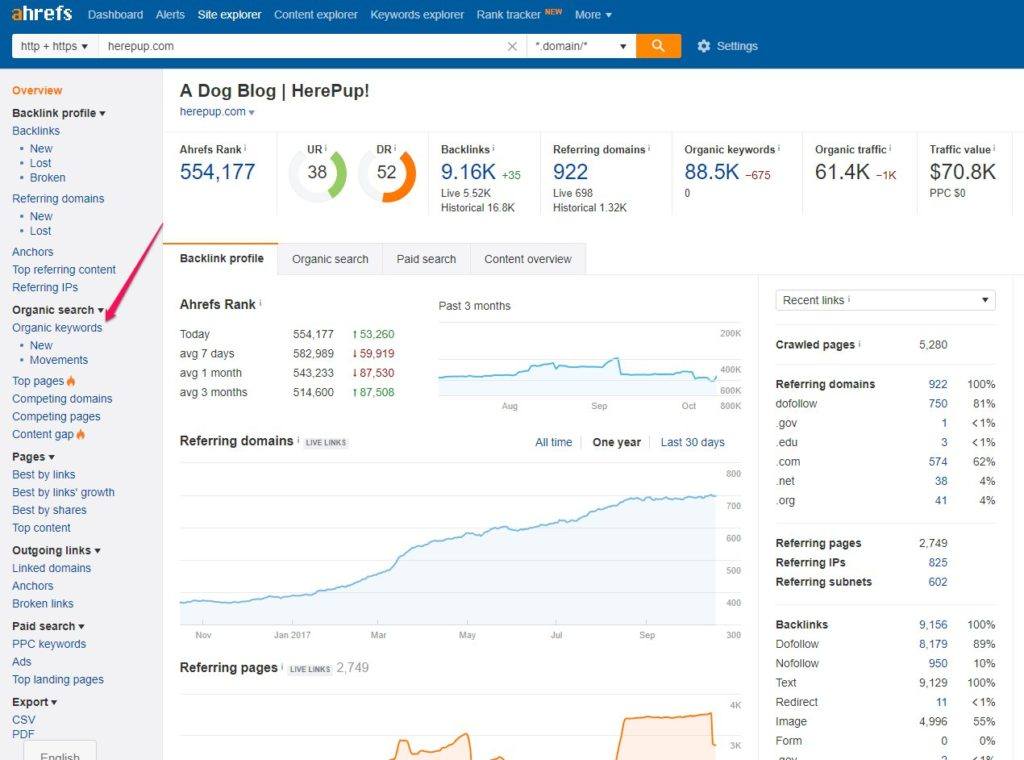Viewport: 1024px width, 760px height.
Task: Click the info icon beside Traffic value
Action: (x=994, y=148)
